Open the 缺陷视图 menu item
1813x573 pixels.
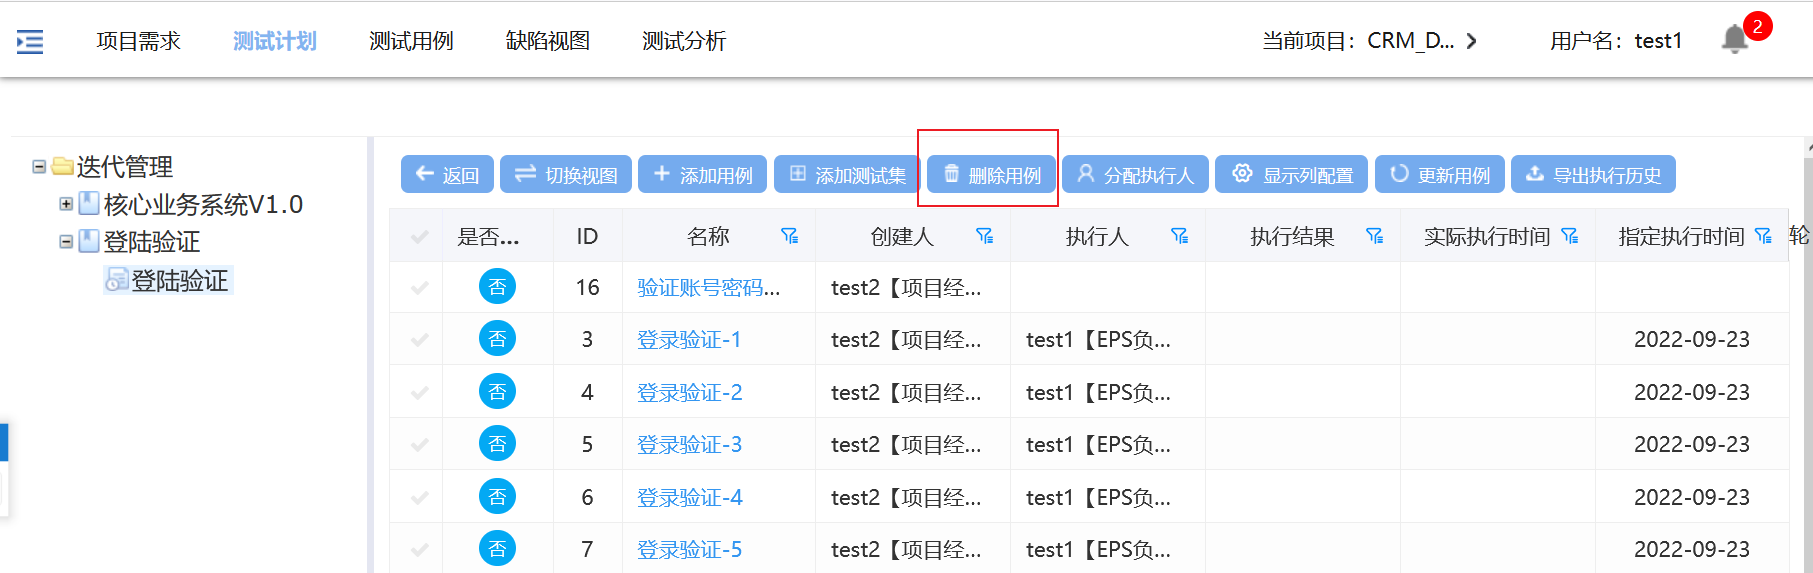click(547, 41)
